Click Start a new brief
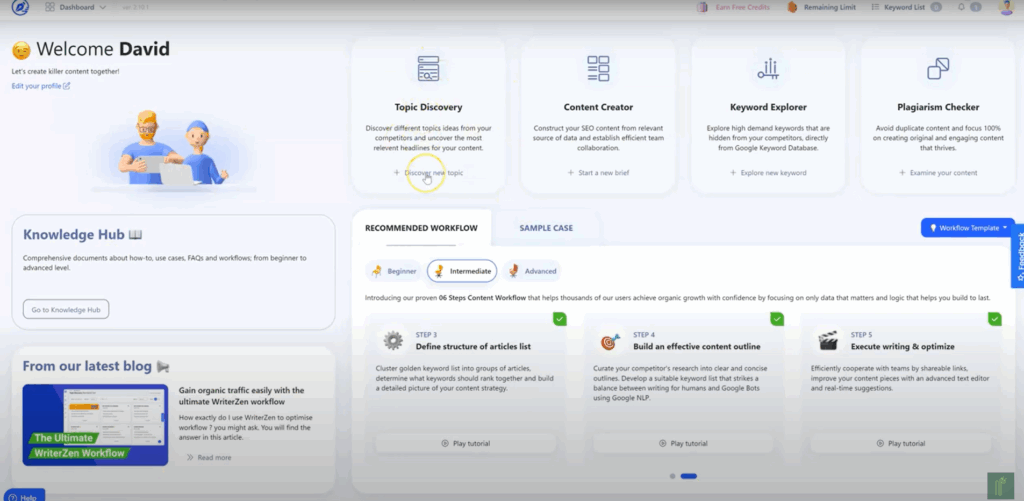 598,173
